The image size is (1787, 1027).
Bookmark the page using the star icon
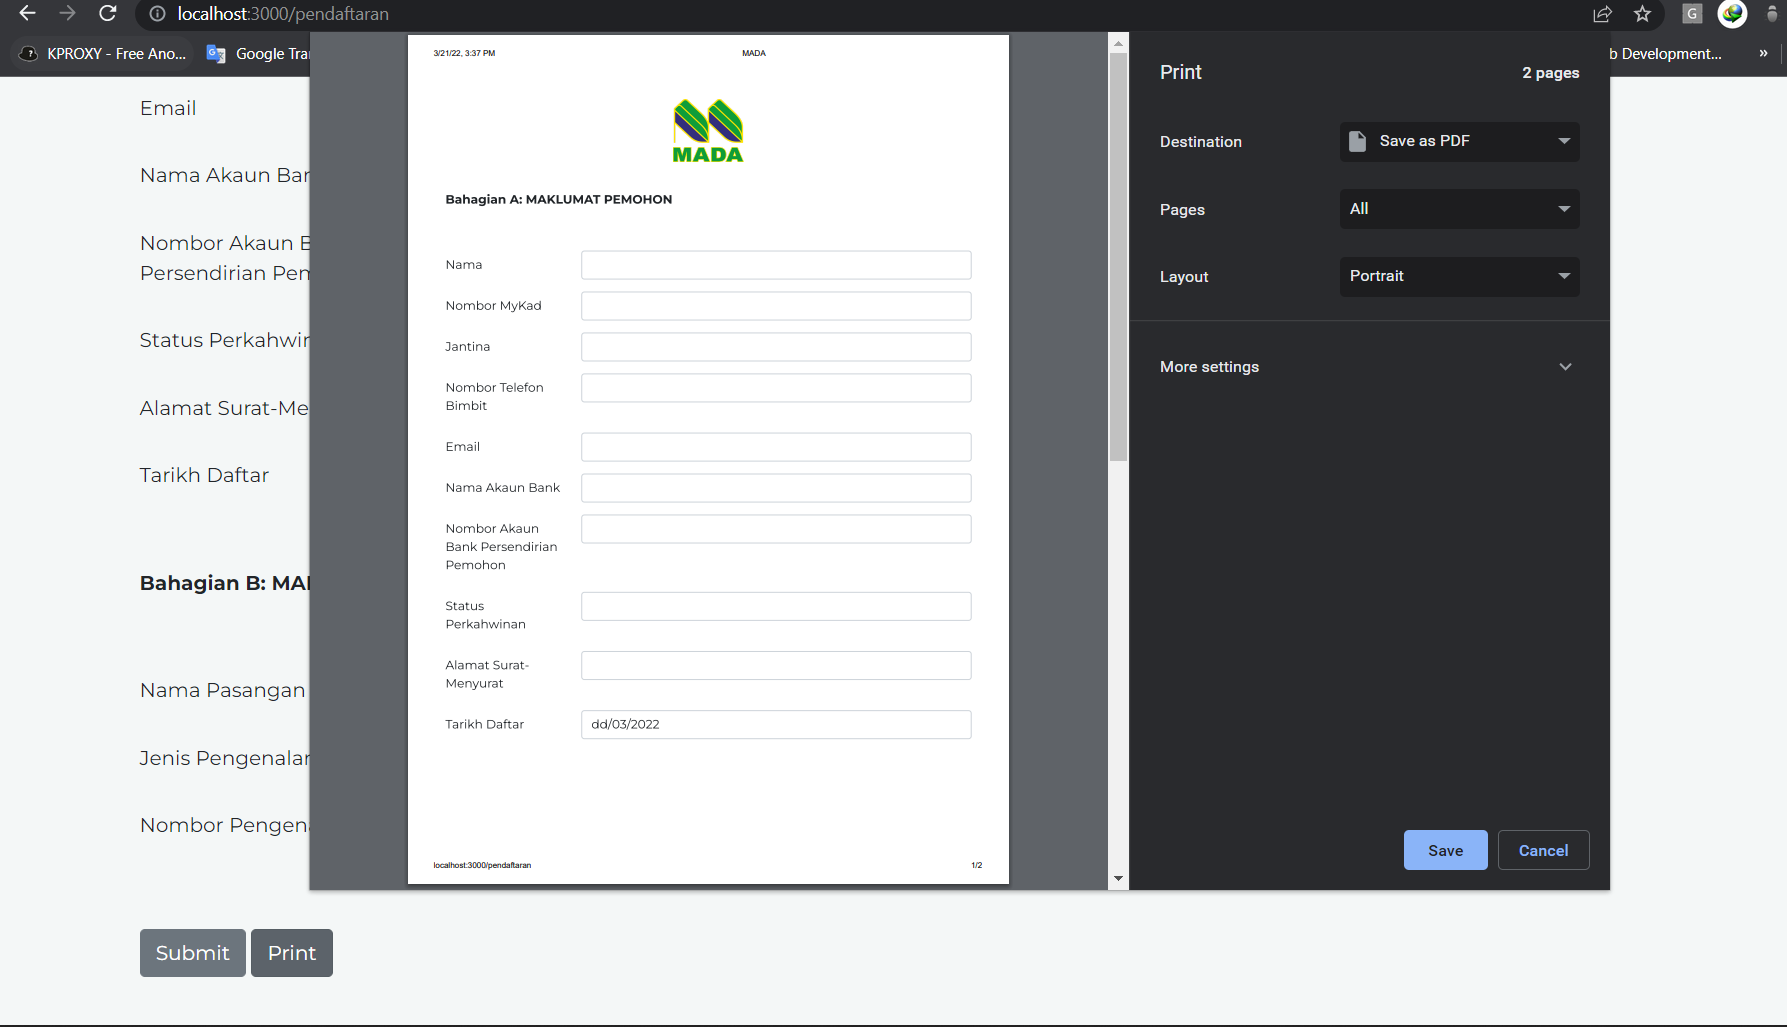tap(1642, 14)
